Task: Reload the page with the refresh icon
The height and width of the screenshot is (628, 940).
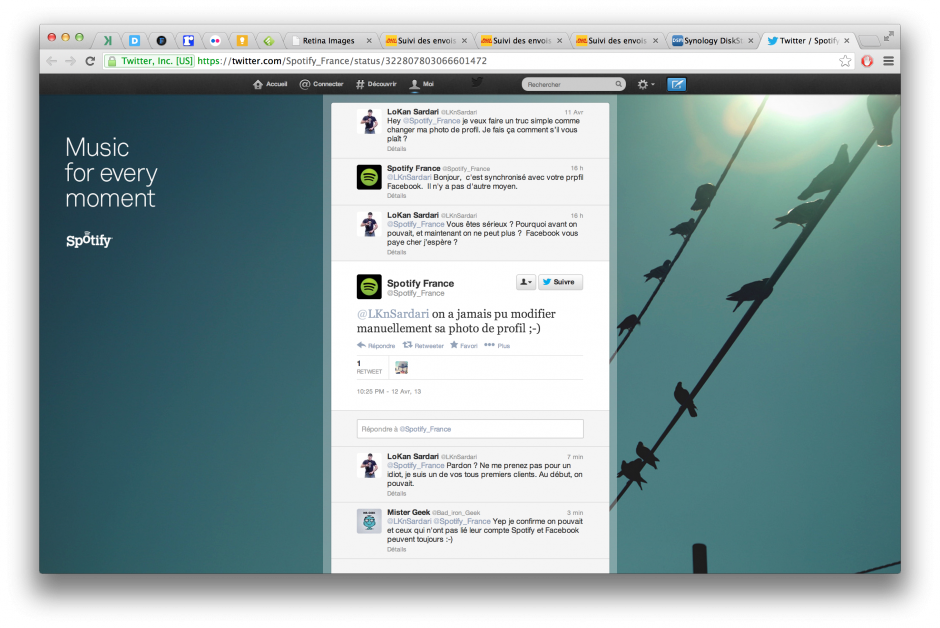Action: pyautogui.click(x=91, y=61)
